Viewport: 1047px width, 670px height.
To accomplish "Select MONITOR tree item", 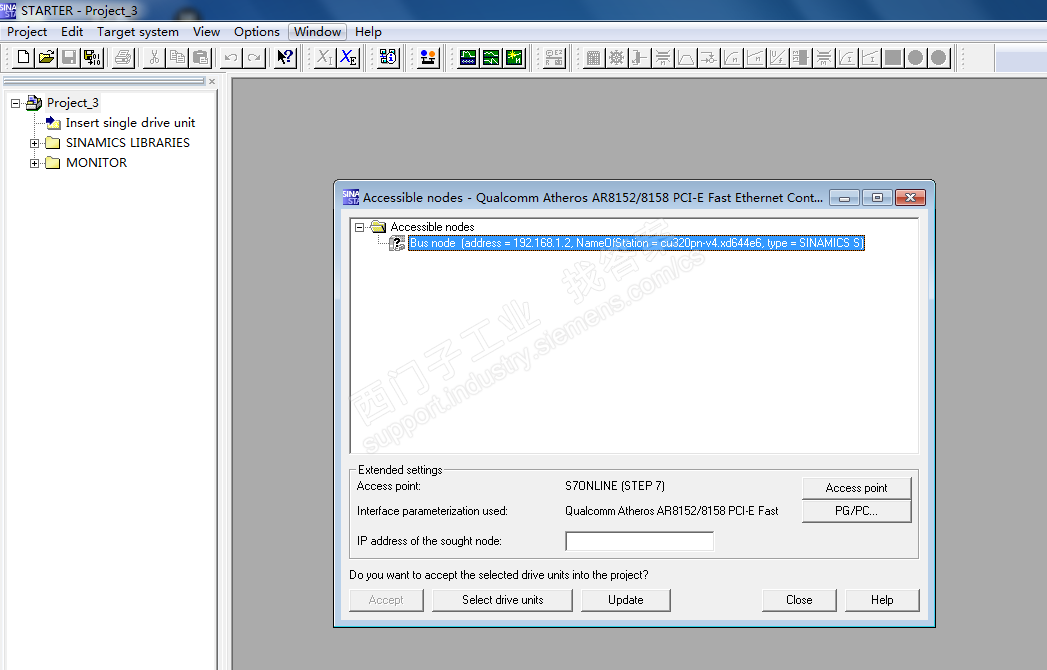I will tap(96, 163).
